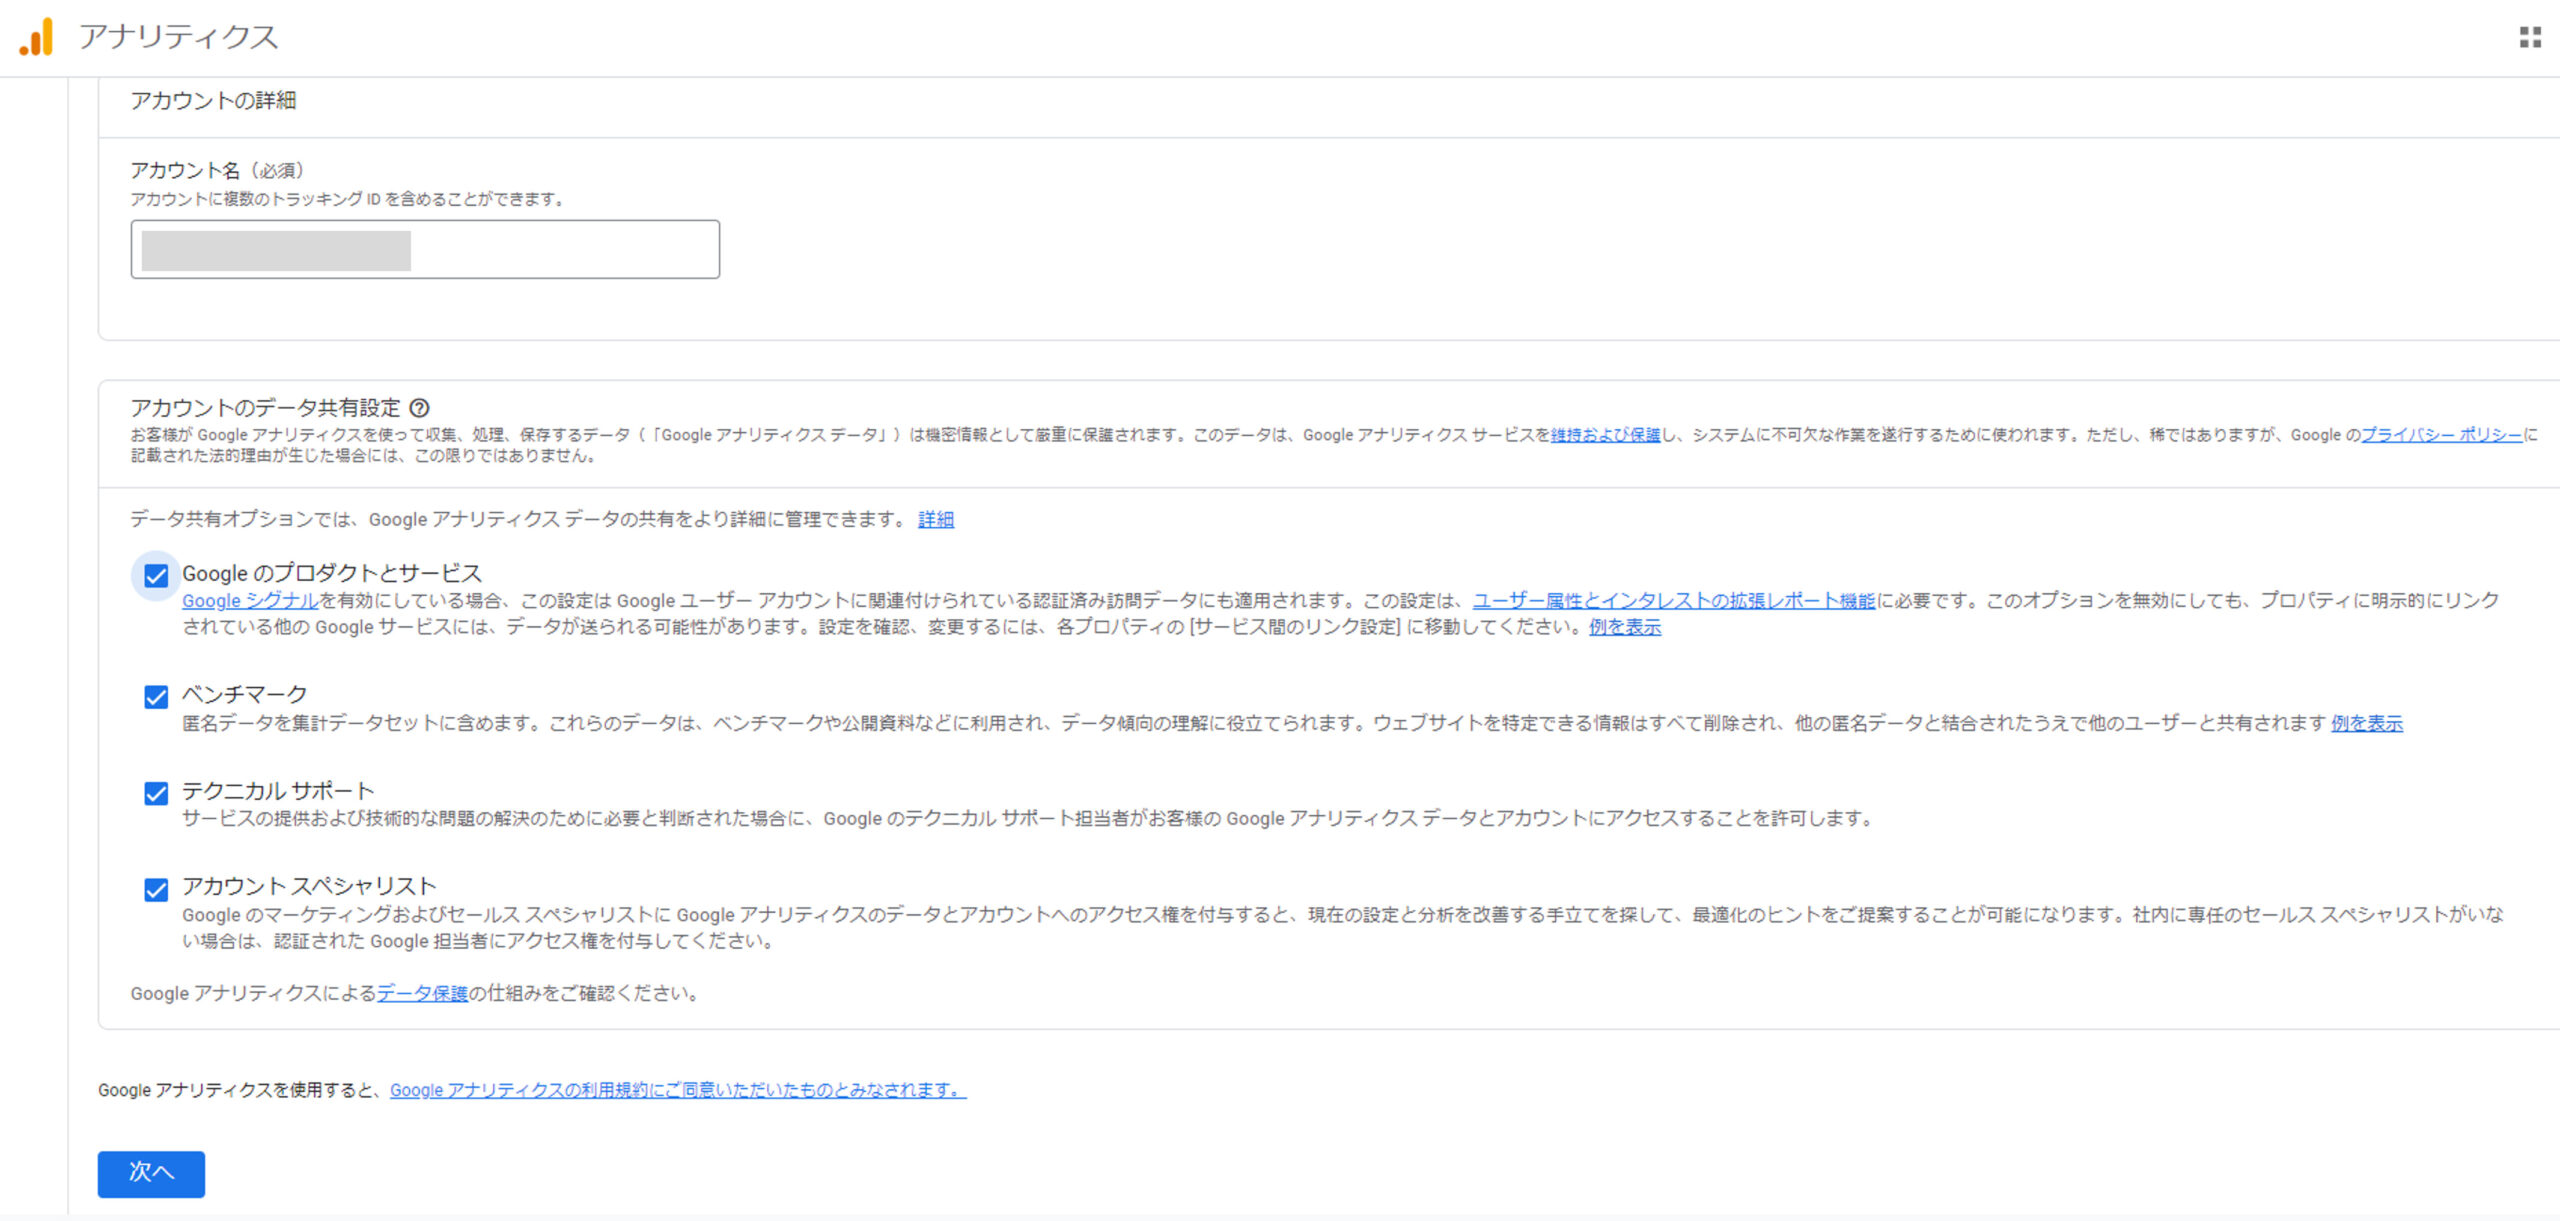
Task: Click 例を表示 link under Google products
Action: tap(1625, 628)
